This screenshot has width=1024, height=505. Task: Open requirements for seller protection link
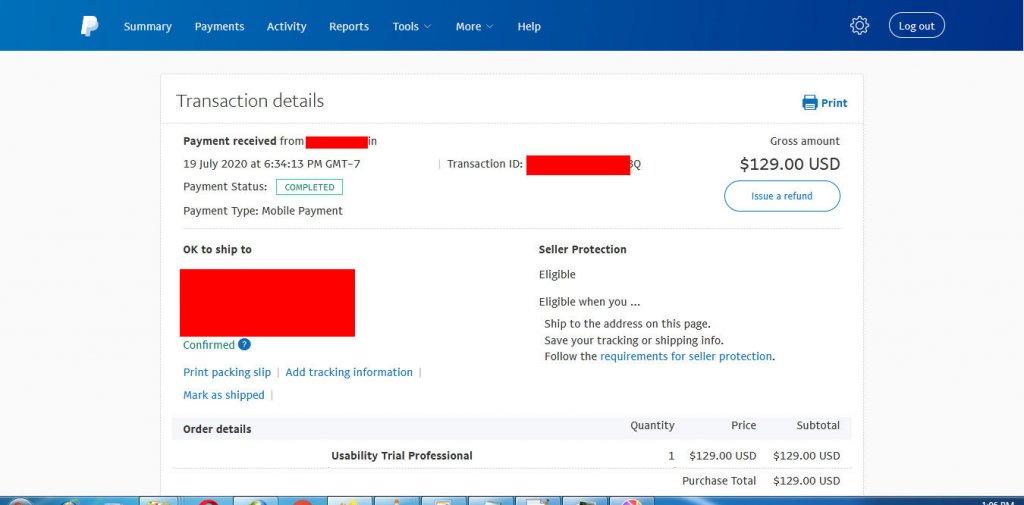tap(686, 357)
